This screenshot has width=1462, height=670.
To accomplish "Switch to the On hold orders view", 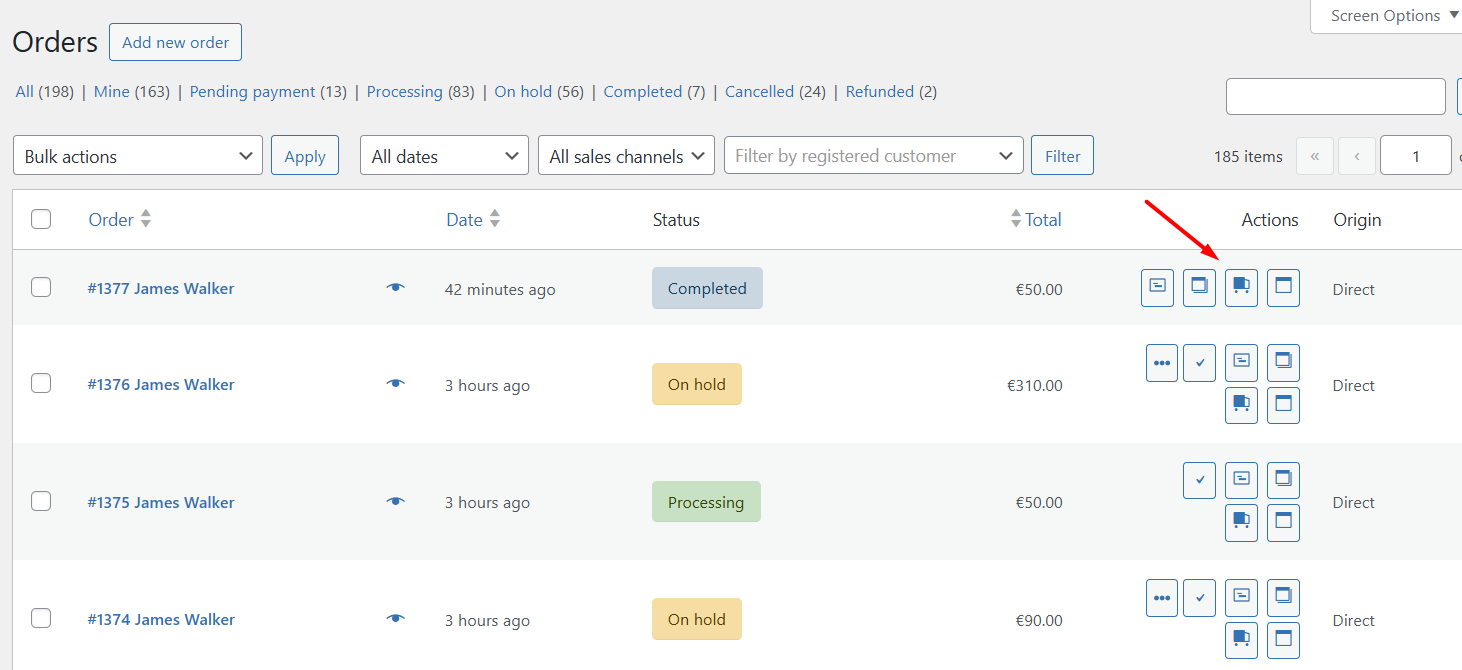I will tap(523, 92).
